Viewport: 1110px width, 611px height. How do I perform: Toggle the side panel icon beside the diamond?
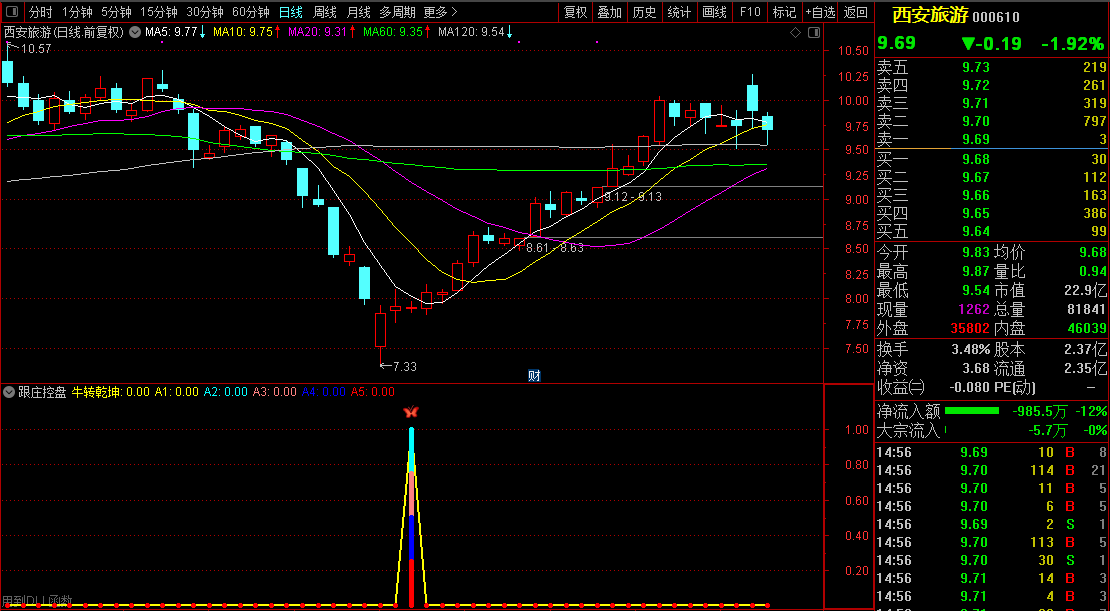click(811, 33)
